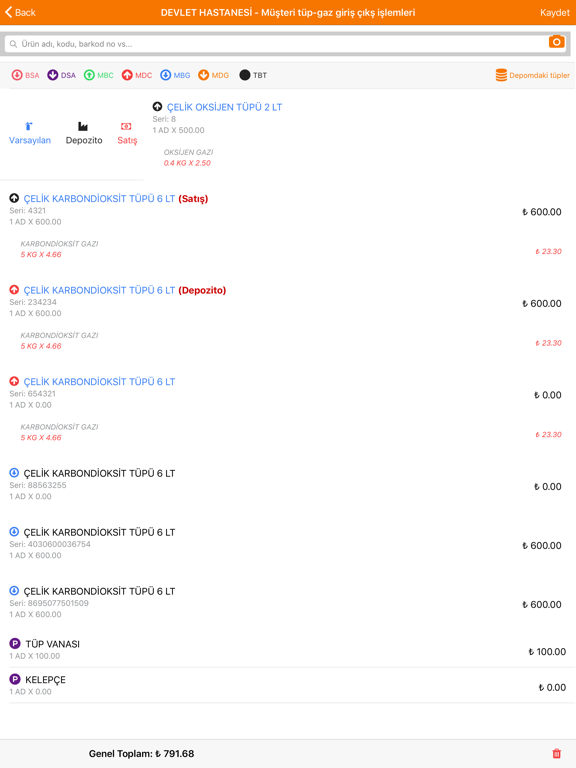Open the KARBONDİOKSİT TÜPÜ (Satış) item
The width and height of the screenshot is (576, 768).
116,198
